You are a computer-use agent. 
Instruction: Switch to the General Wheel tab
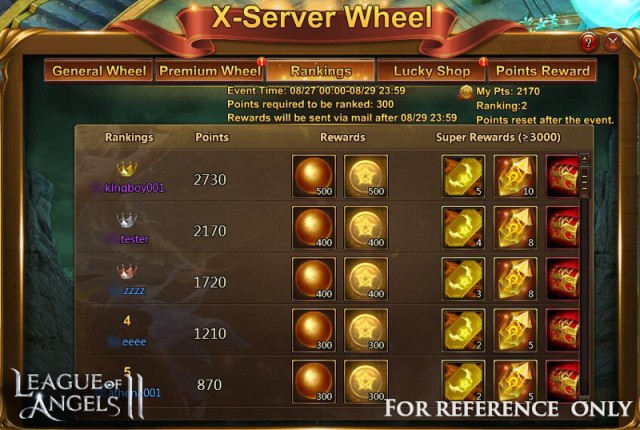point(99,71)
